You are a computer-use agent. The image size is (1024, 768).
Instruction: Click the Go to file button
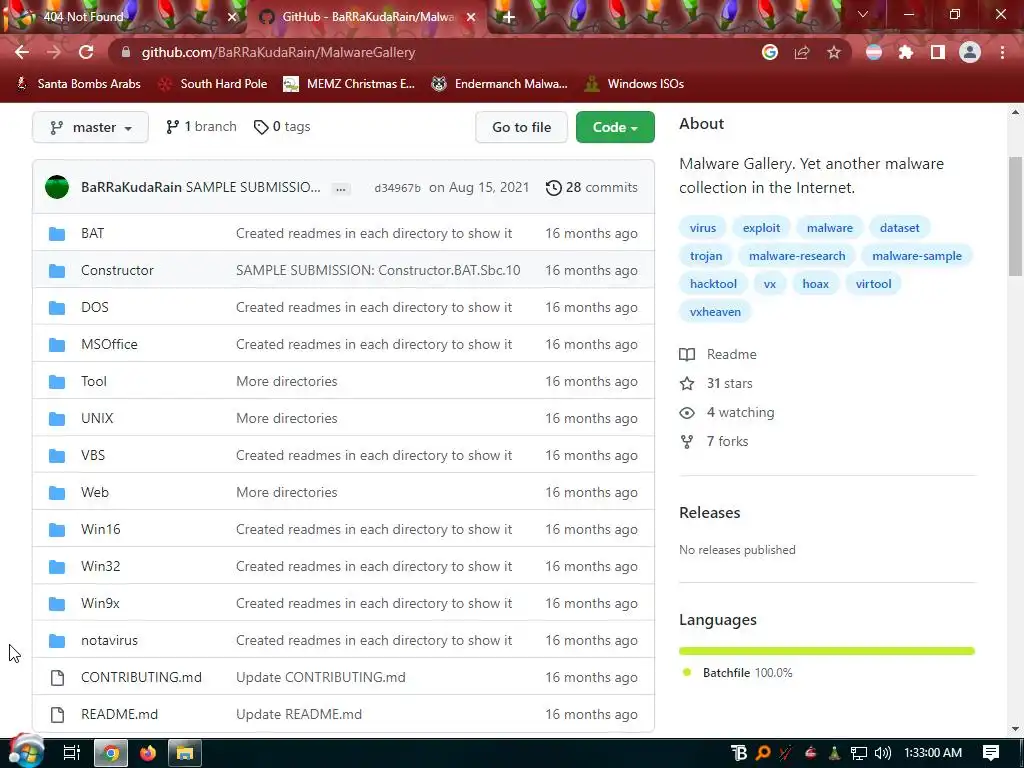[521, 127]
